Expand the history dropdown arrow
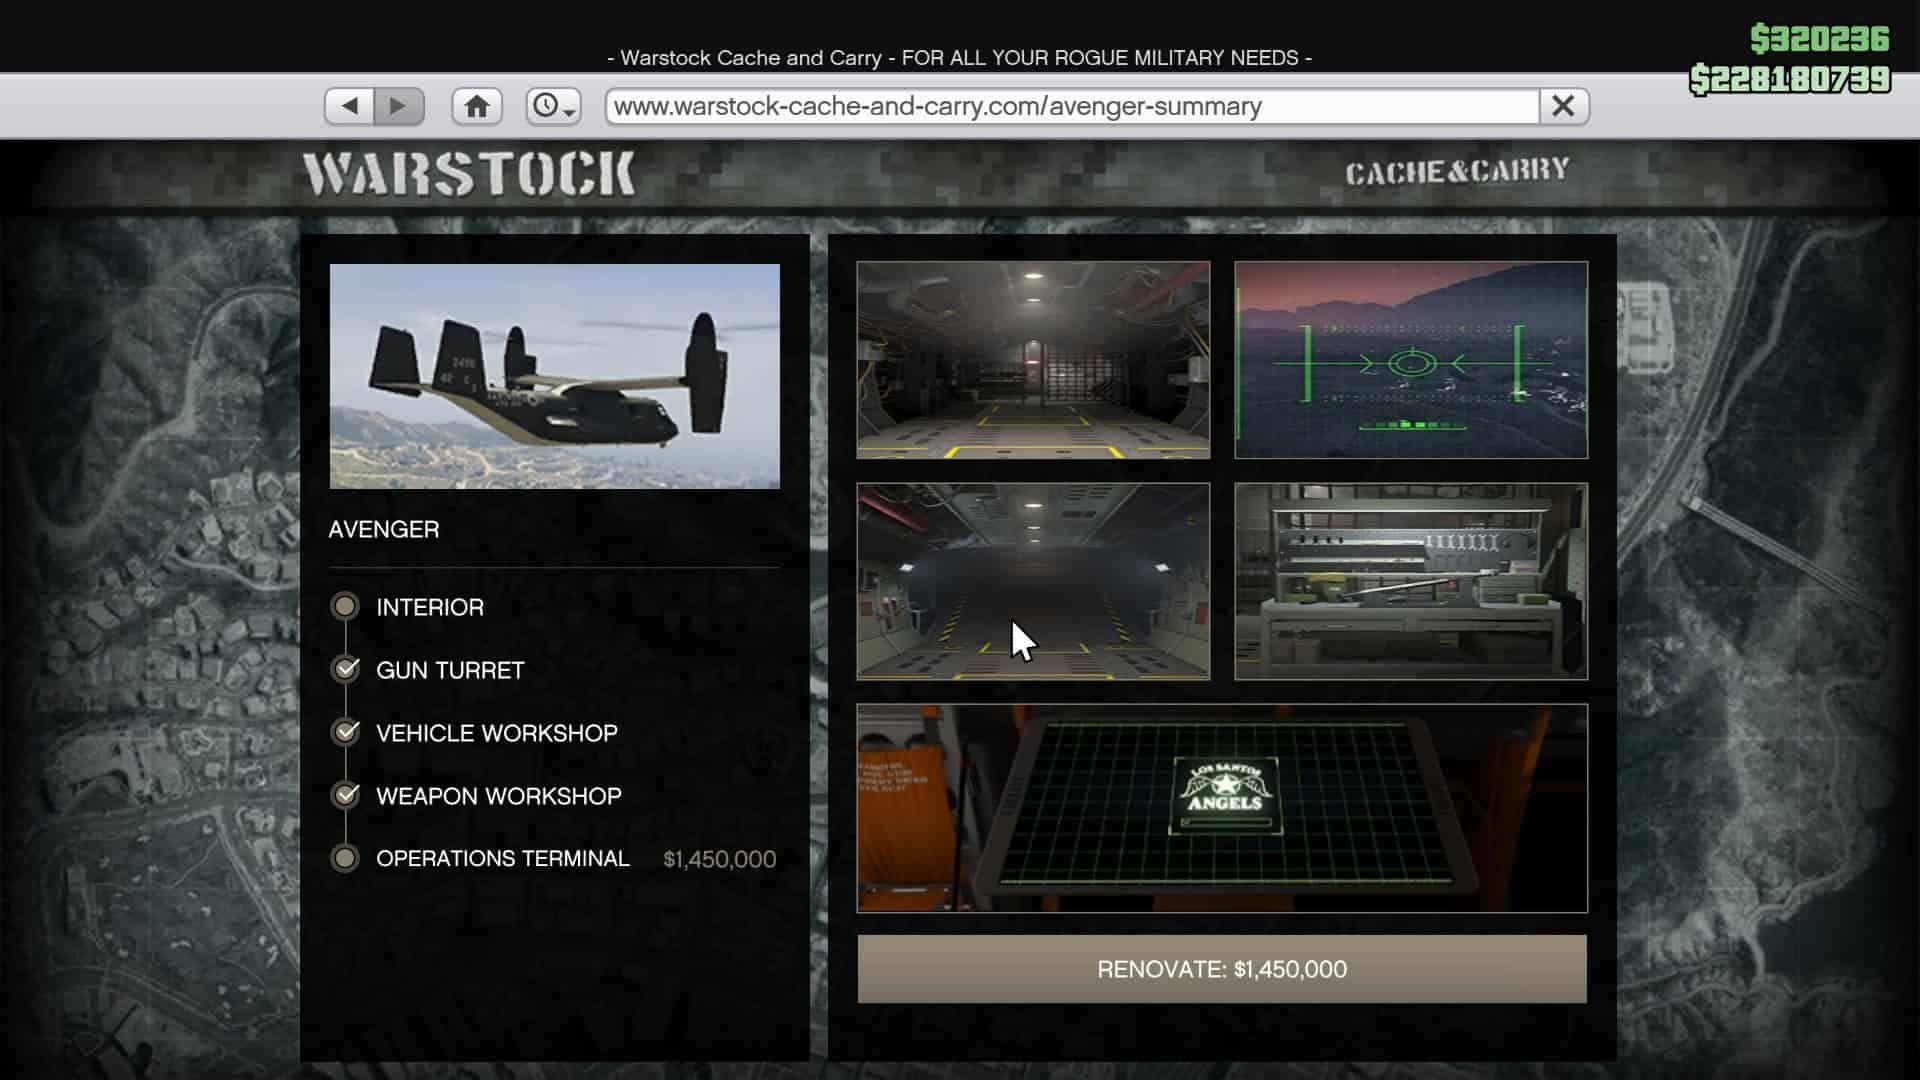1920x1080 pixels. point(569,112)
